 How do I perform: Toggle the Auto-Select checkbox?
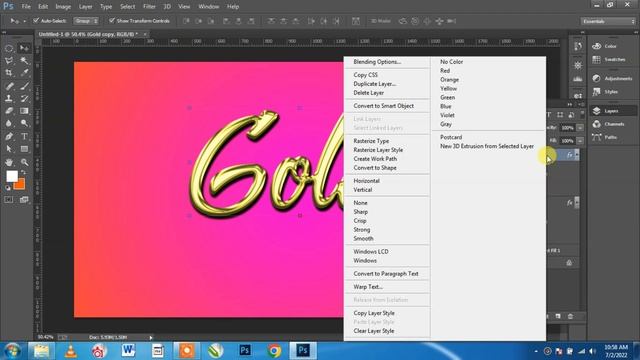pyautogui.click(x=36, y=20)
